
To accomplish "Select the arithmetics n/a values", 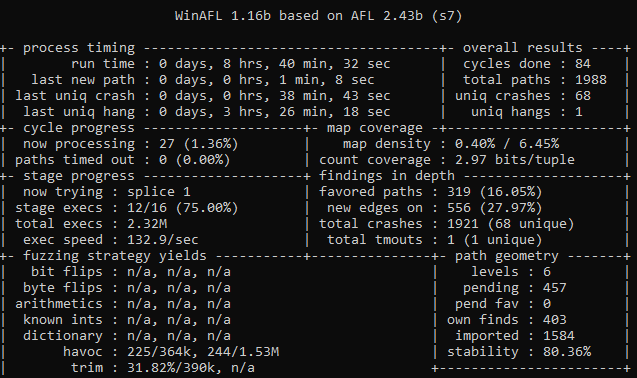I will (x=179, y=304).
